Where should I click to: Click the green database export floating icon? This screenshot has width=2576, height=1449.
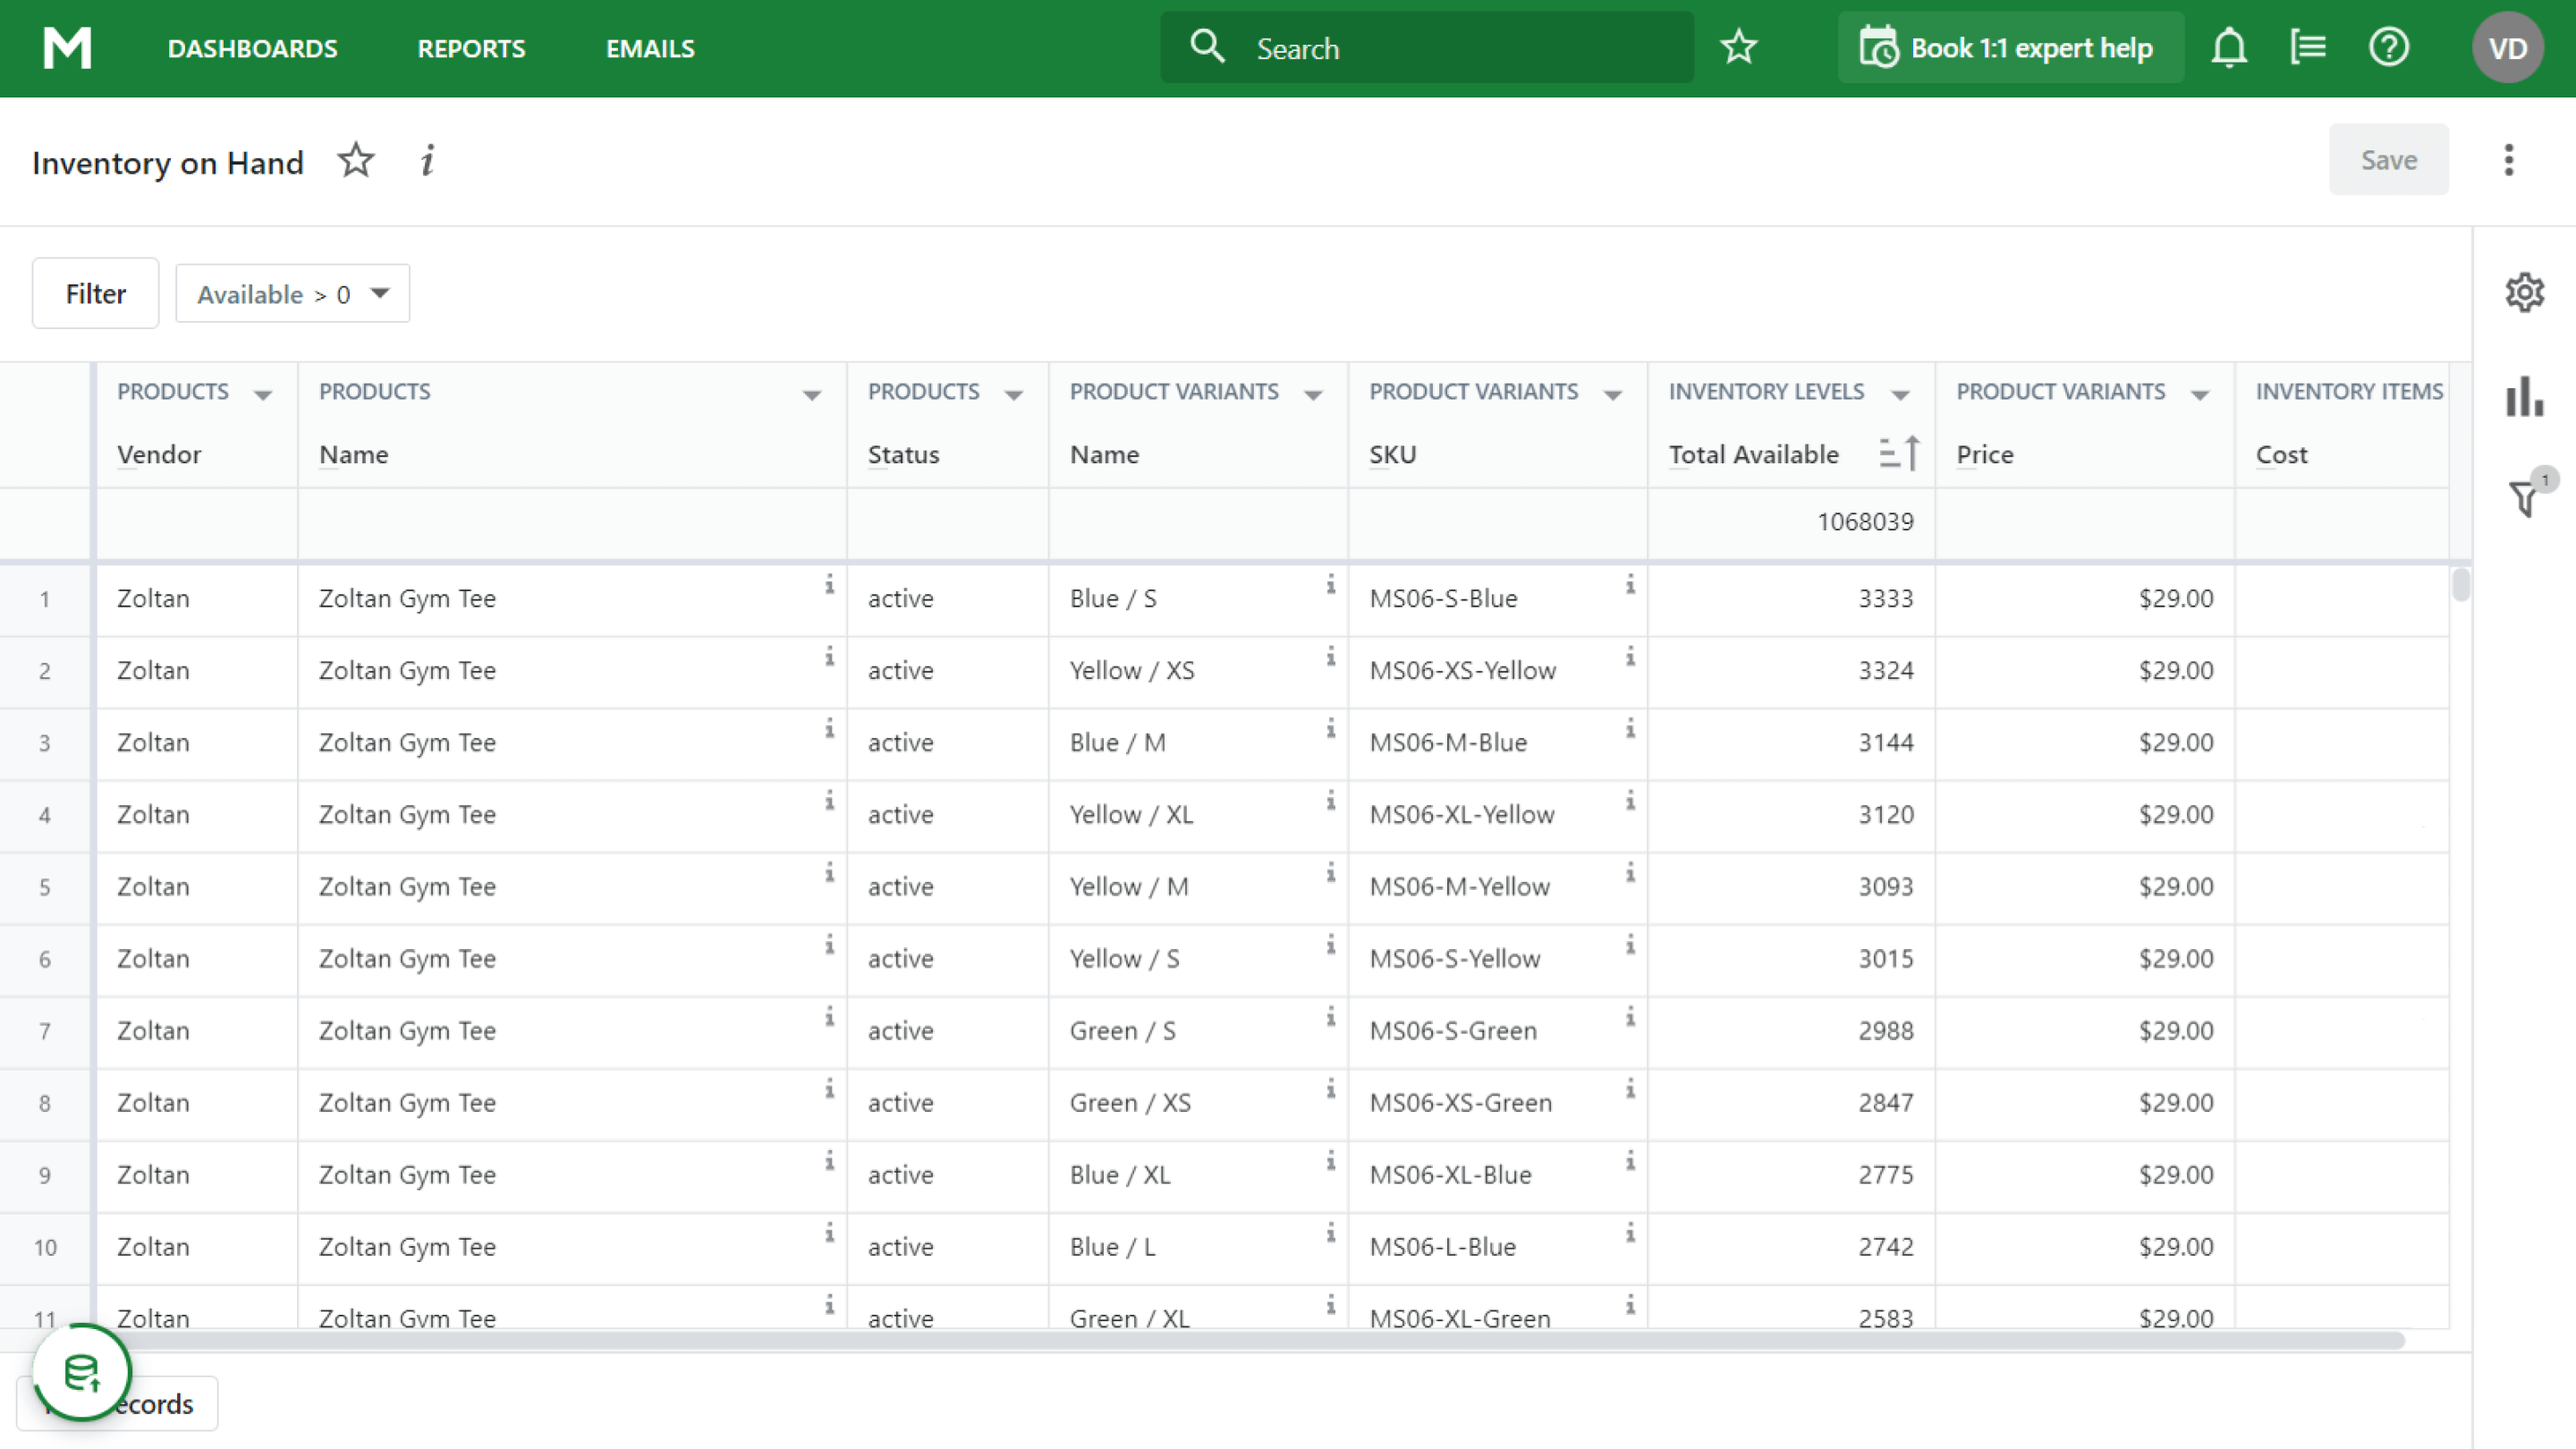pos(82,1372)
